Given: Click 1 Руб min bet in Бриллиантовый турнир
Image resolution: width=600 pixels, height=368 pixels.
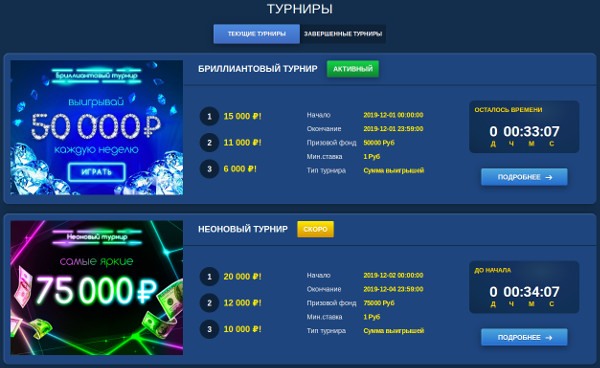Looking at the screenshot, I should pyautogui.click(x=372, y=156).
